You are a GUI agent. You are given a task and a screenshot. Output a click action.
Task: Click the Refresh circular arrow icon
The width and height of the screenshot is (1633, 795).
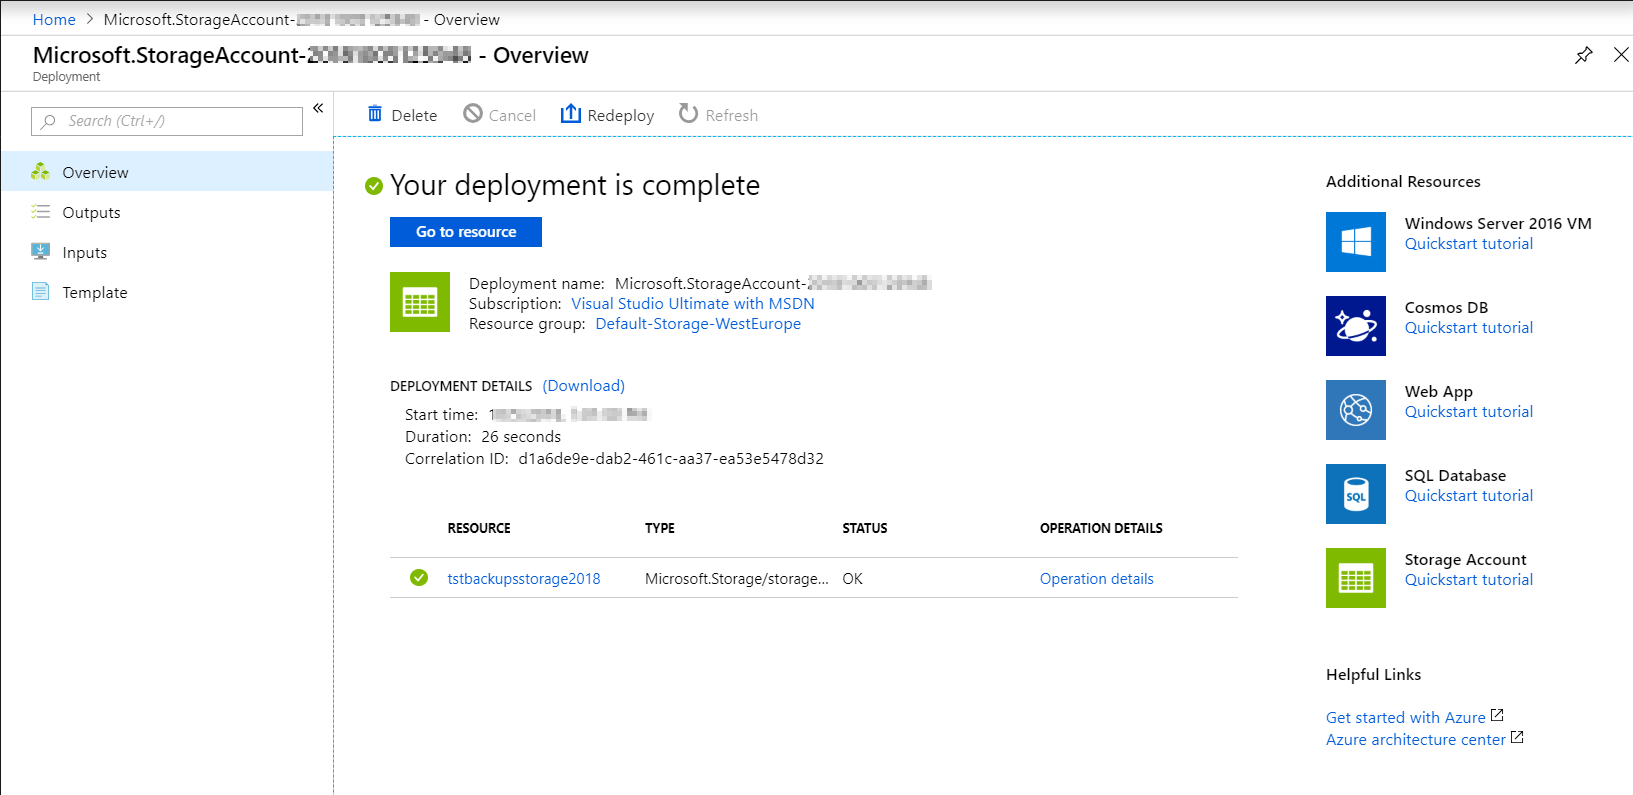pos(688,114)
